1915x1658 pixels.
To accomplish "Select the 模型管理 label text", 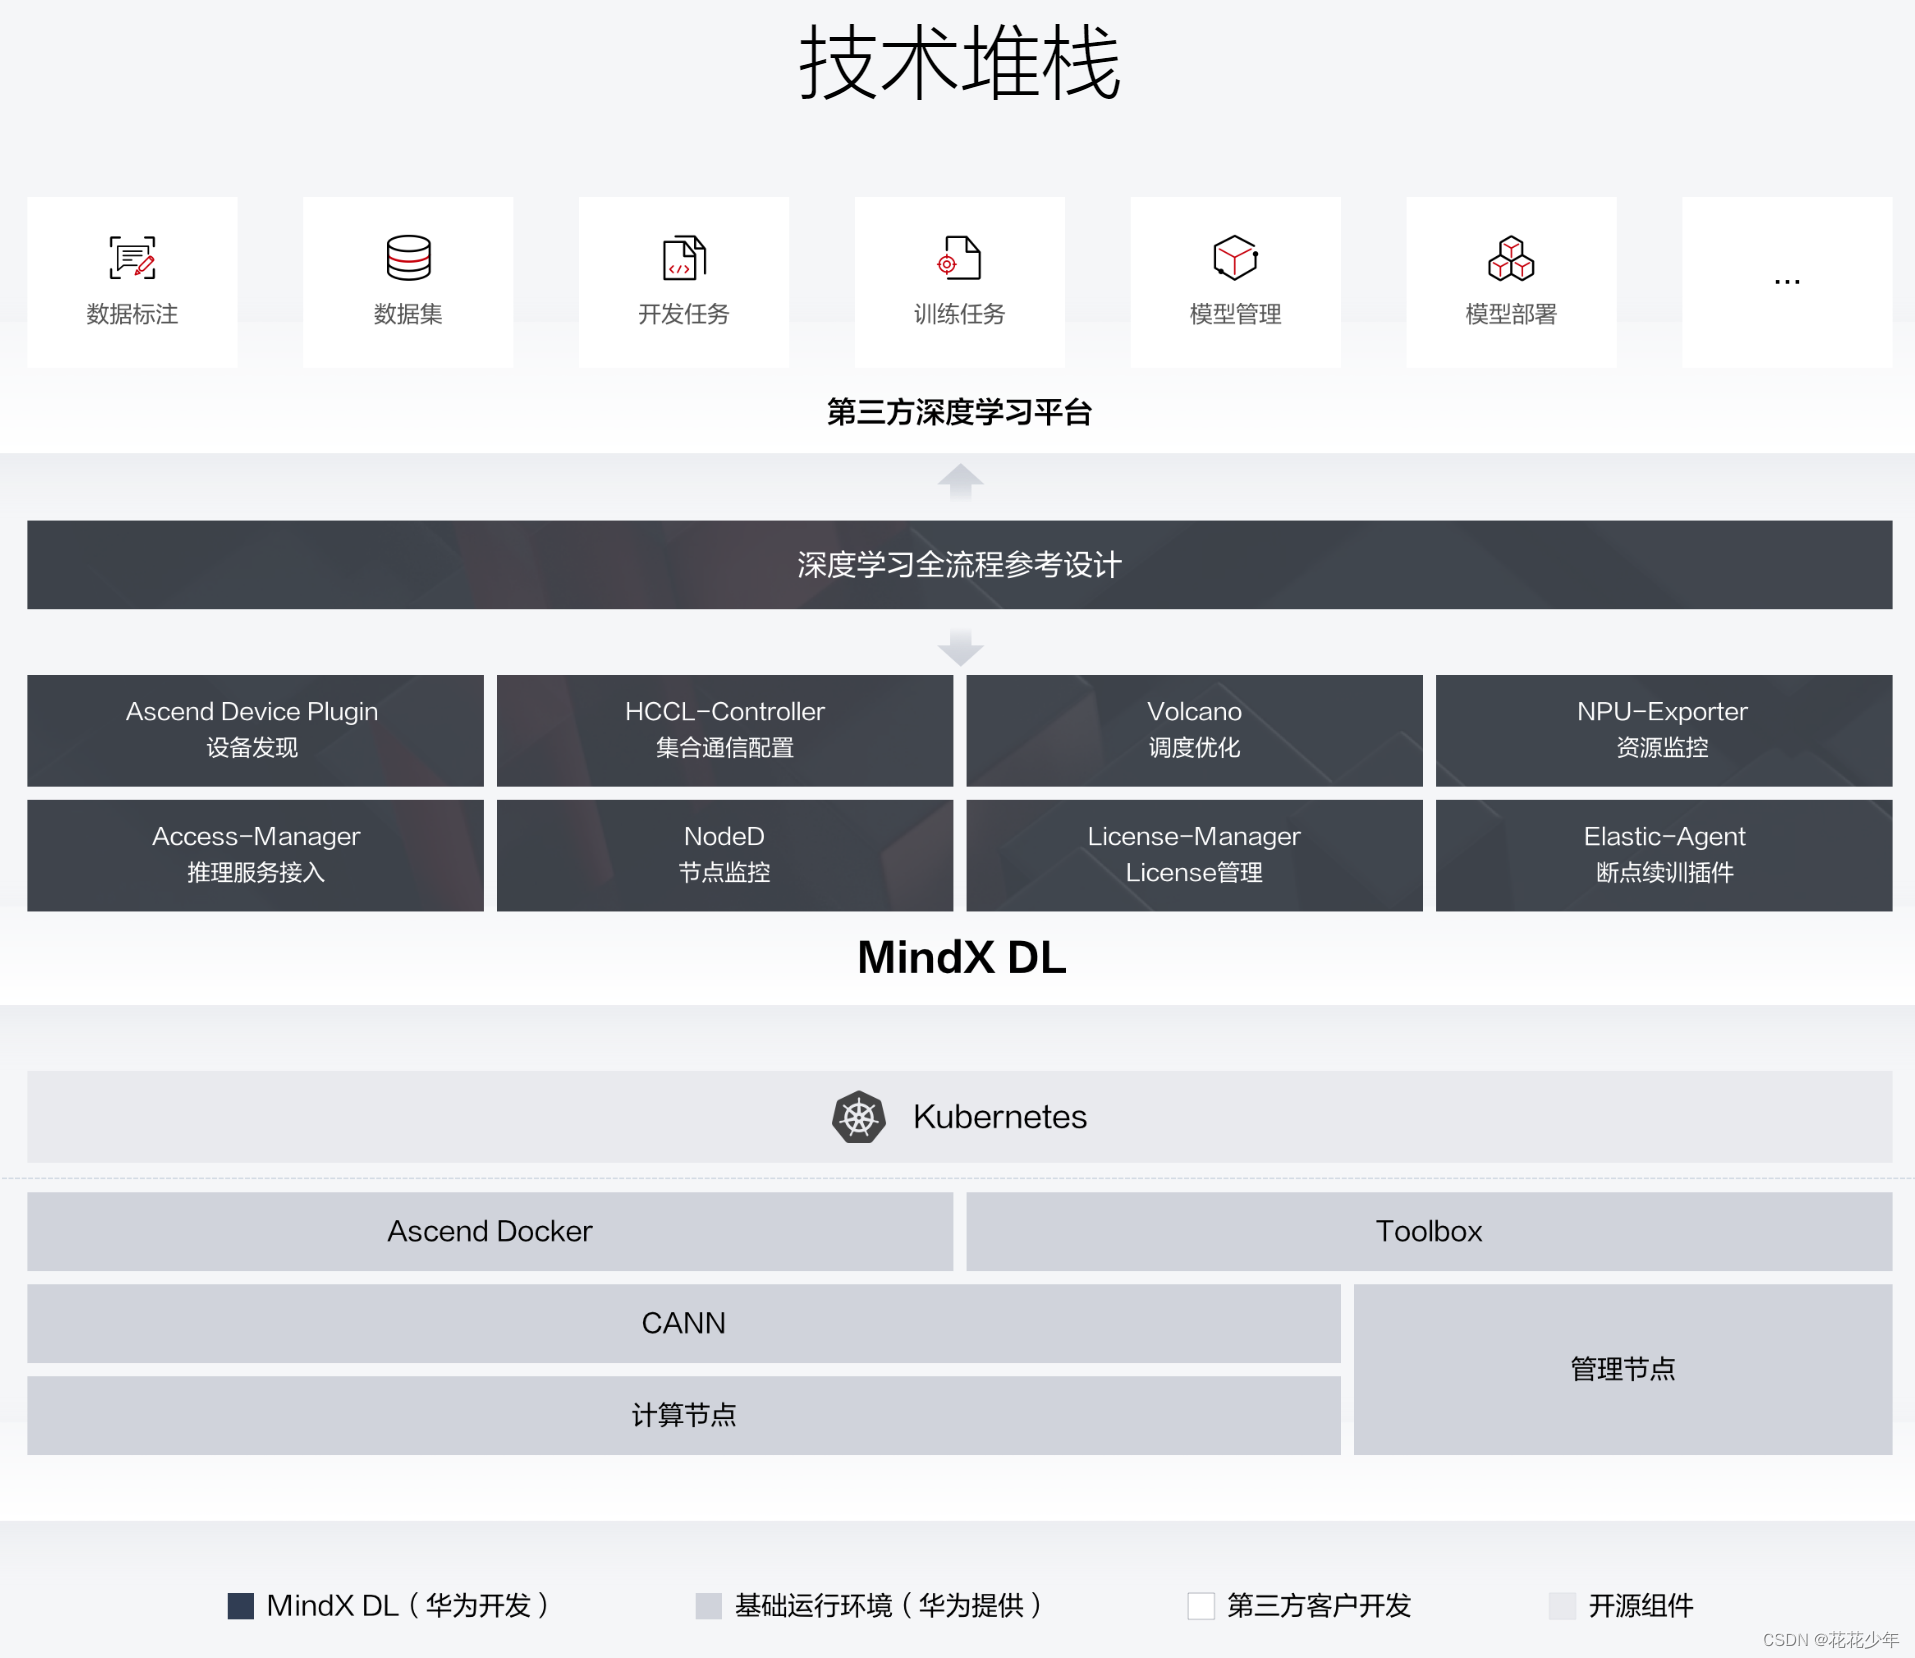I will tap(1235, 314).
